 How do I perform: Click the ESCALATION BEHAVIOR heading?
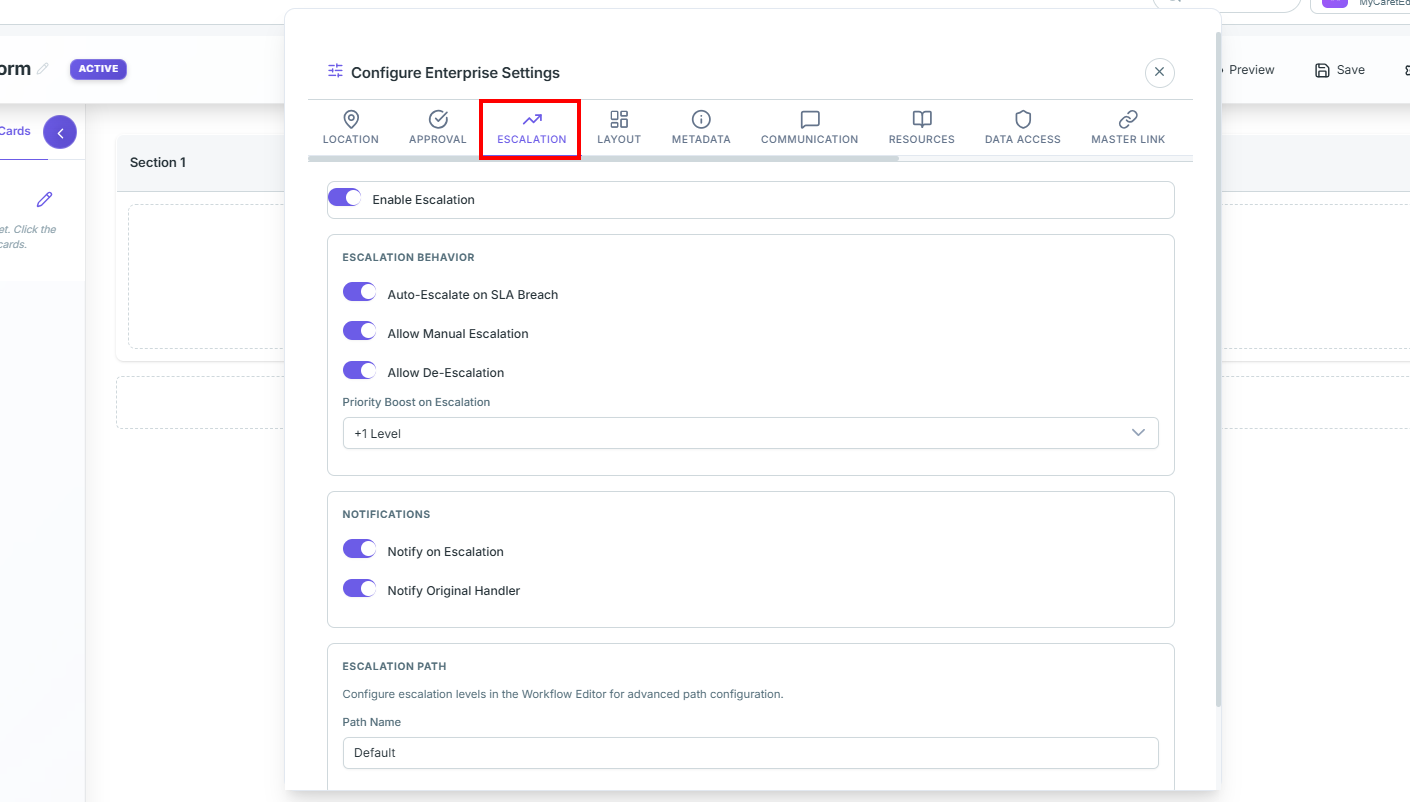pyautogui.click(x=408, y=257)
